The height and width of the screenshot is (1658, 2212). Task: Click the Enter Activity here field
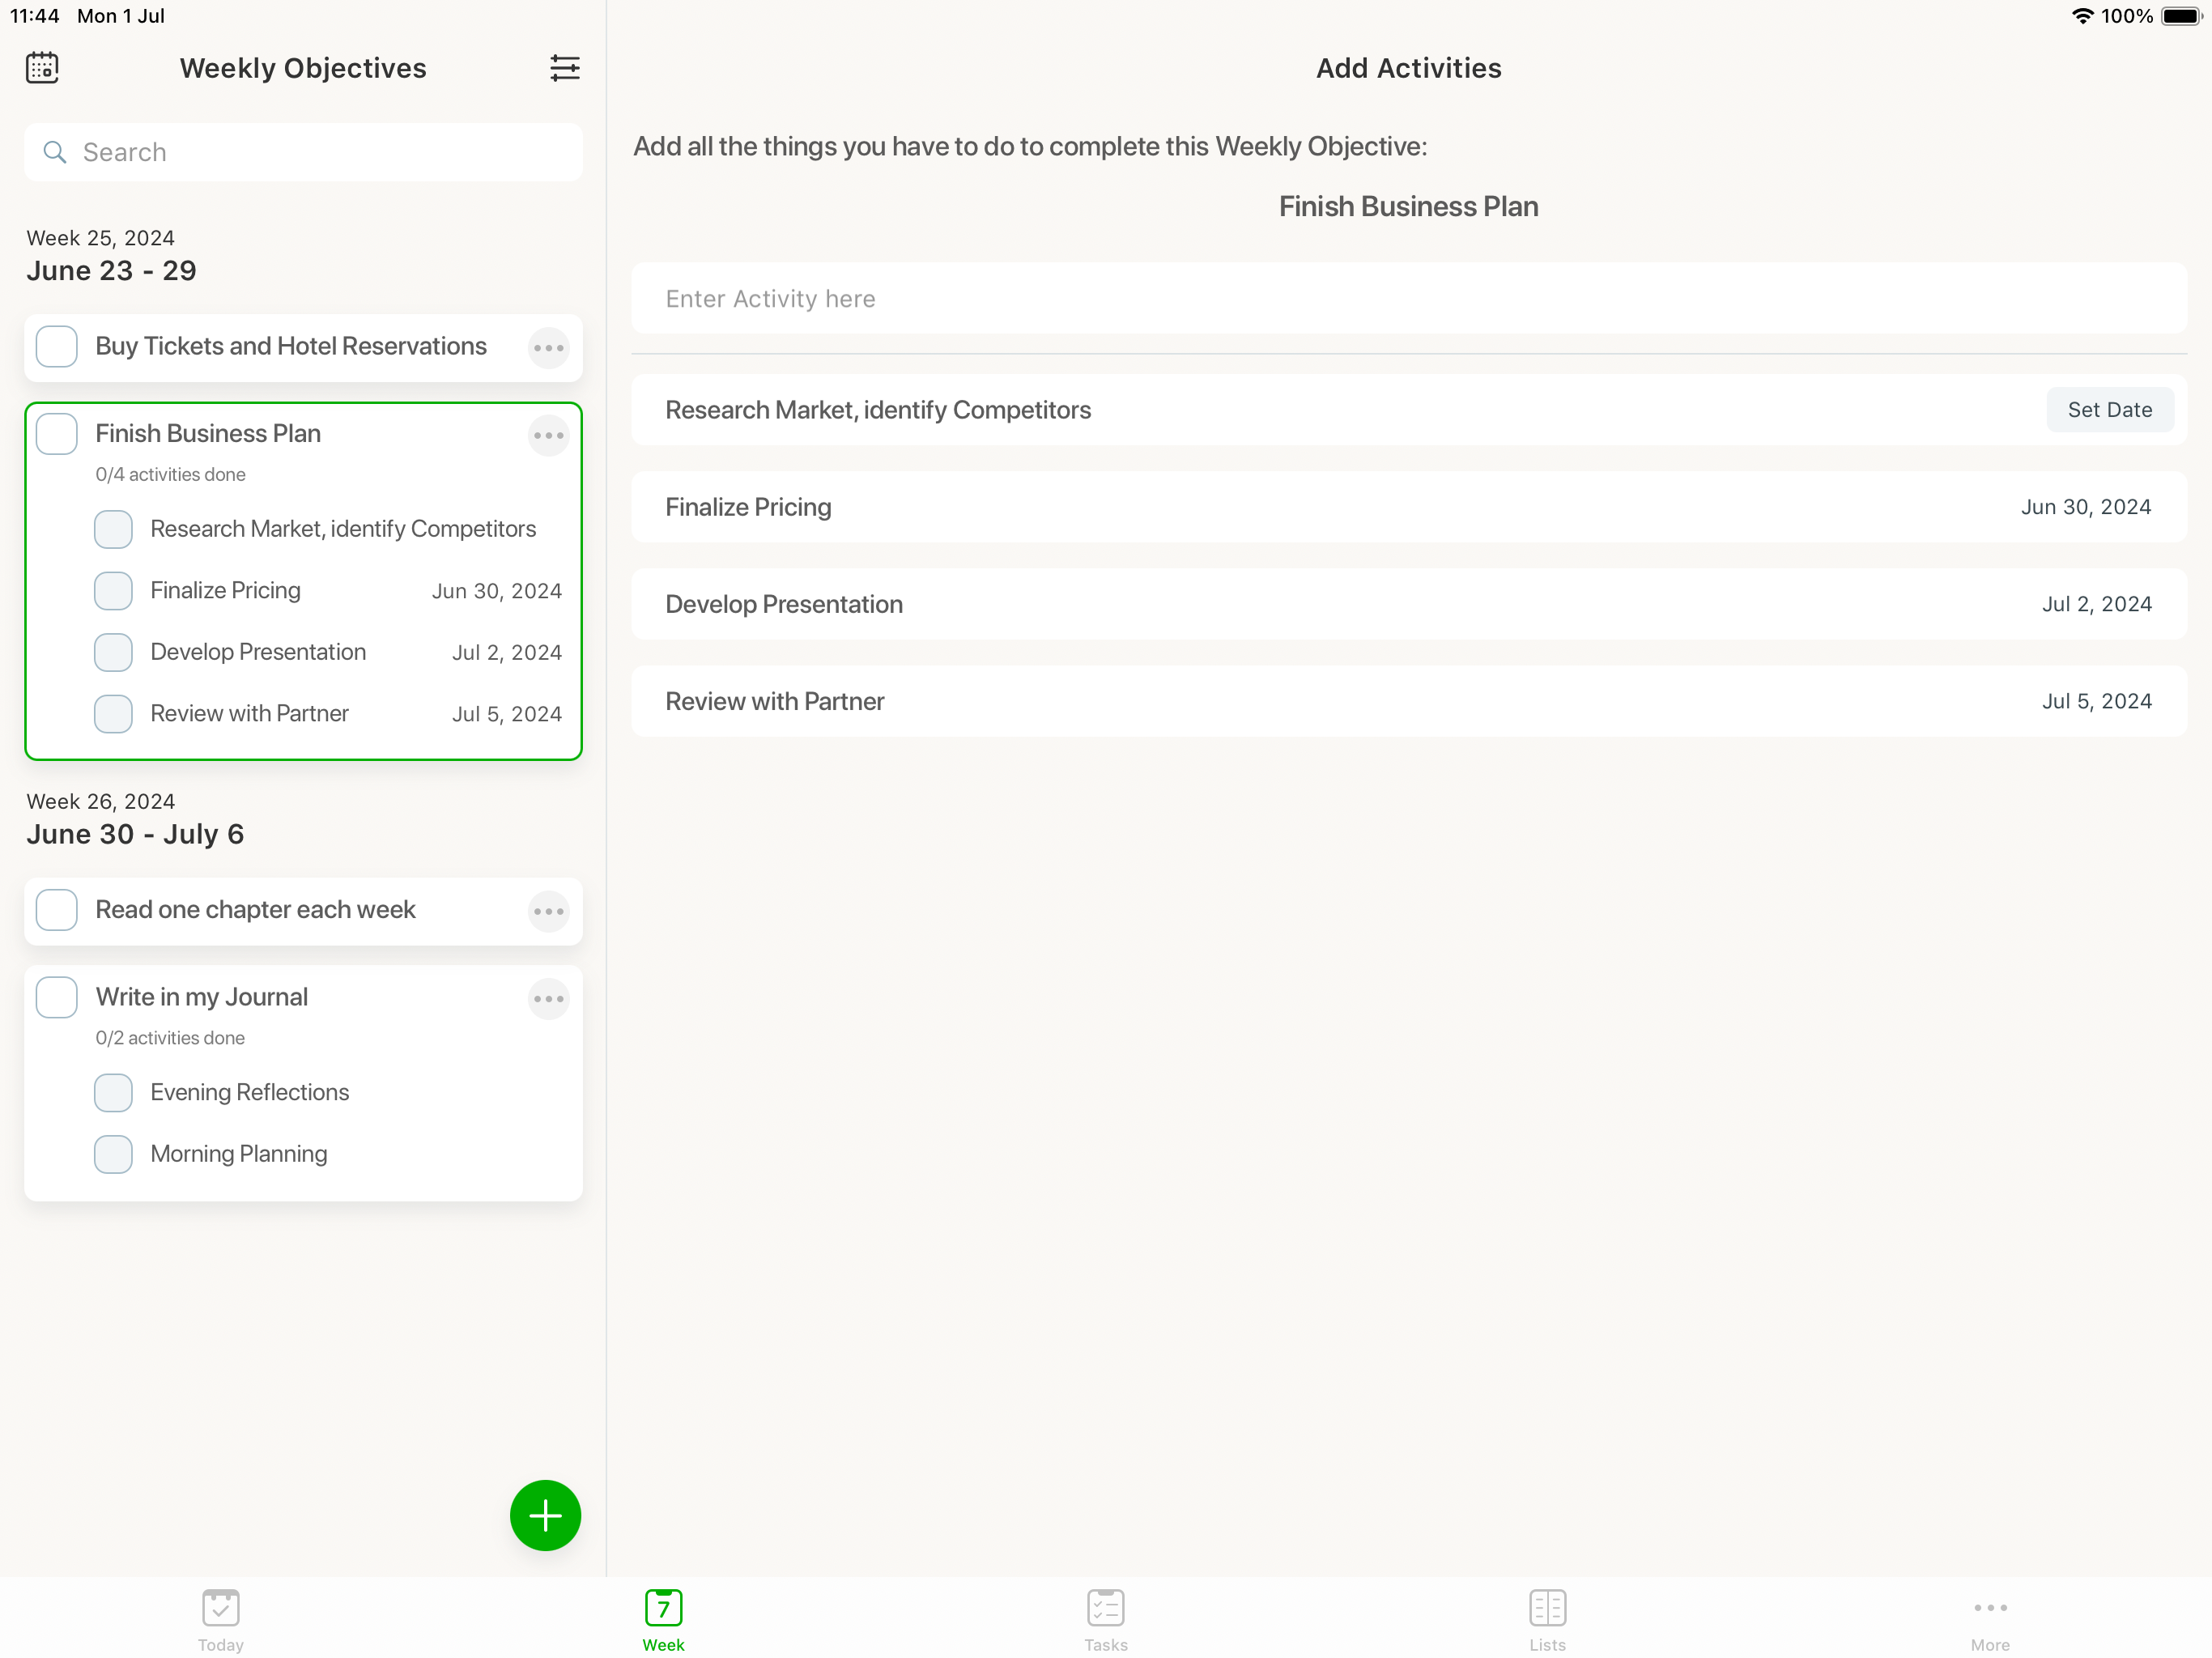click(1408, 299)
